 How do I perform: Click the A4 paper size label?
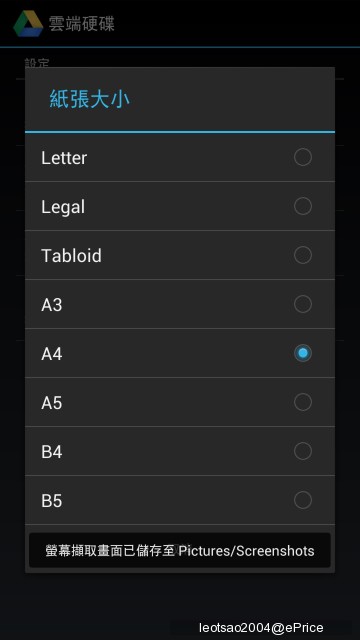[52, 354]
